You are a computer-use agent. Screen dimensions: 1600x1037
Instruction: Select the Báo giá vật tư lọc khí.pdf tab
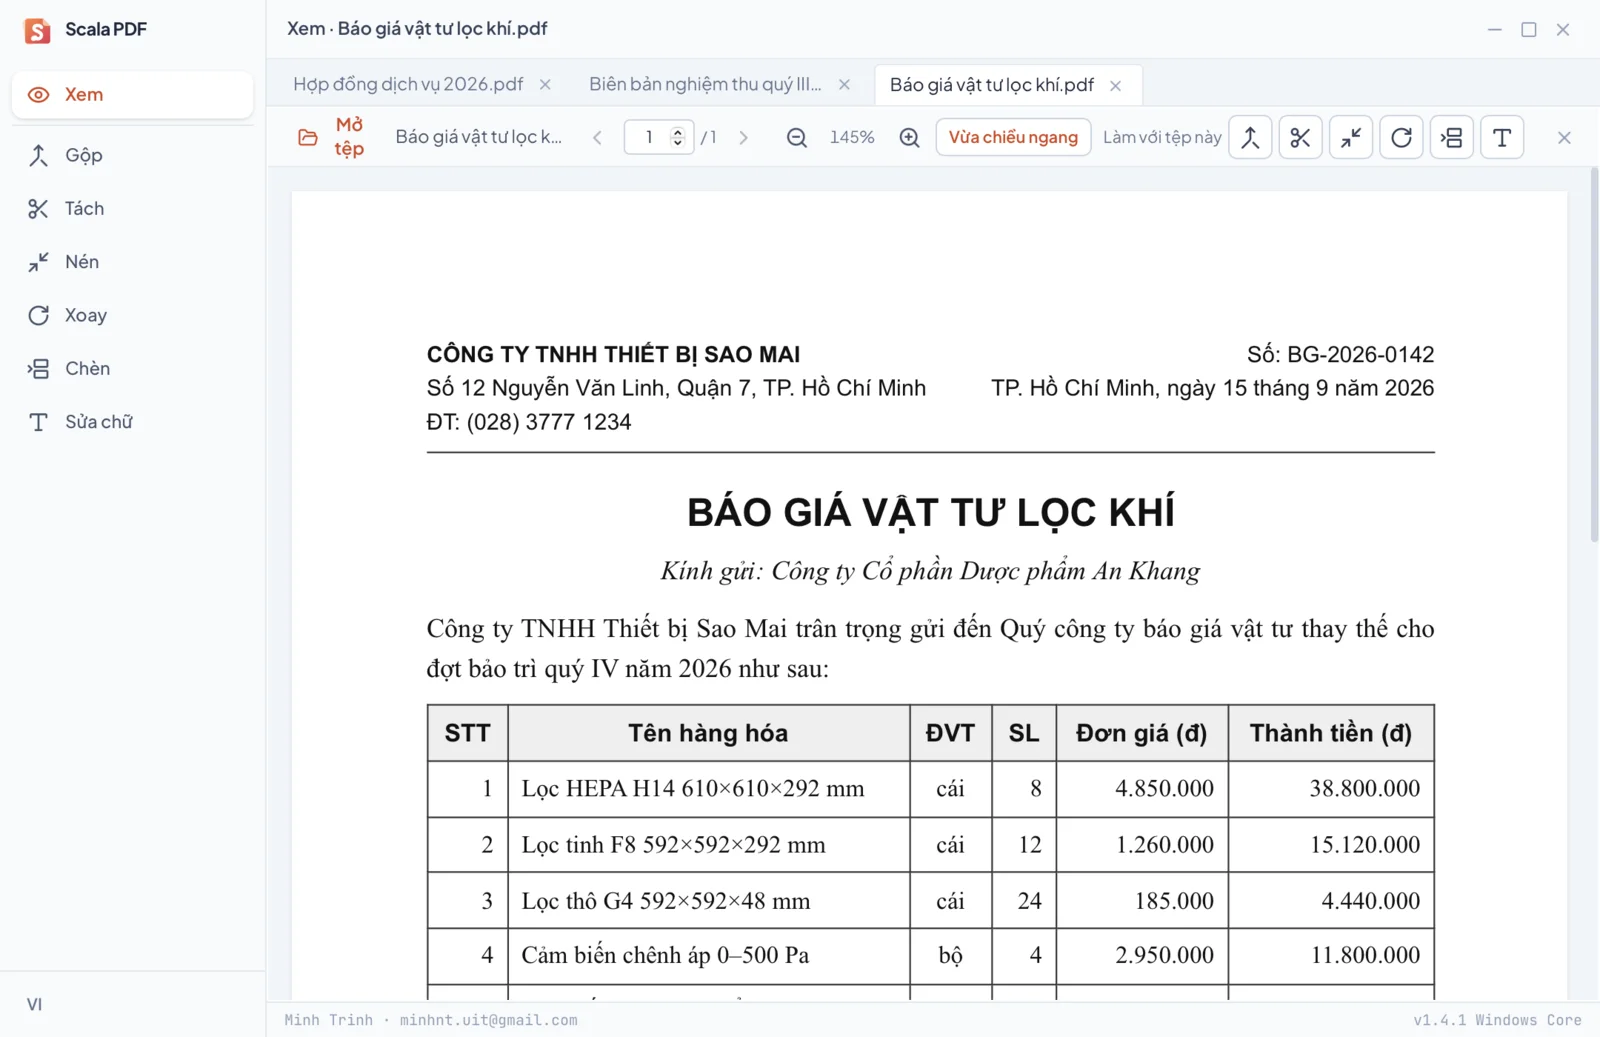991,85
